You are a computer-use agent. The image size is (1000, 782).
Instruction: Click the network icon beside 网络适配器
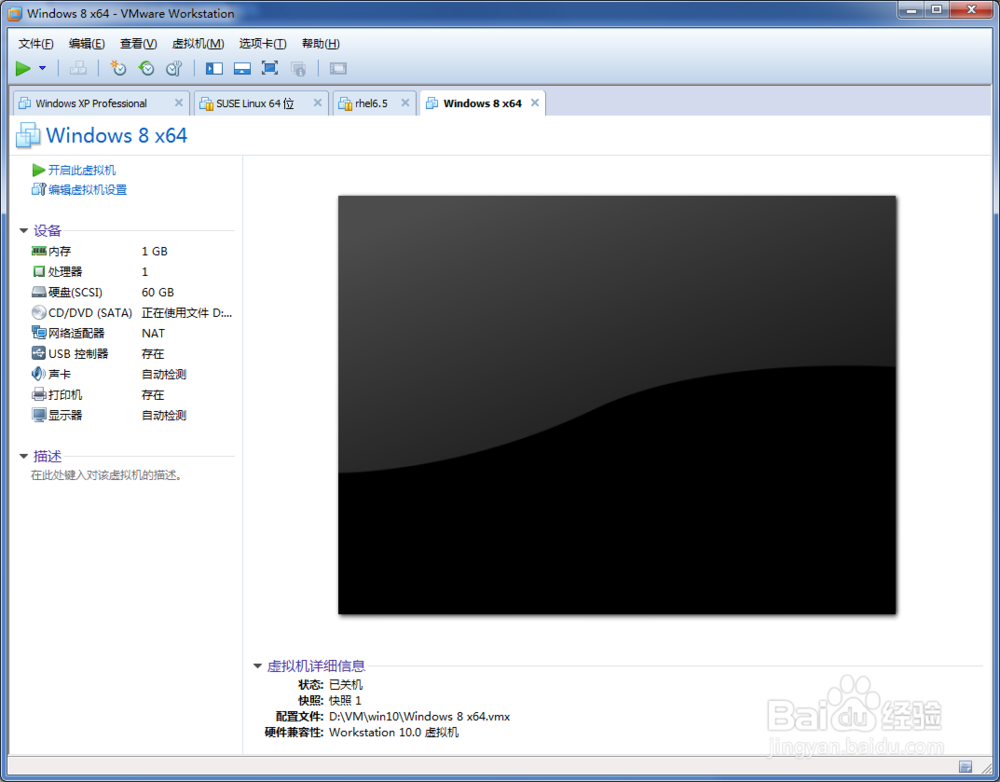[x=39, y=332]
